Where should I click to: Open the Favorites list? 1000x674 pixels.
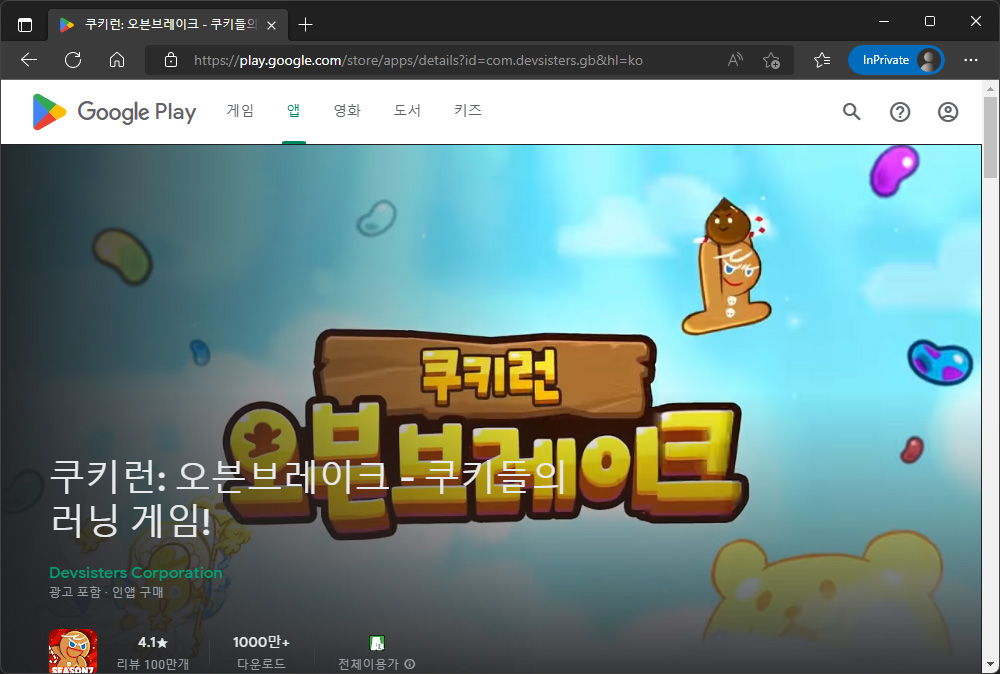coord(822,60)
